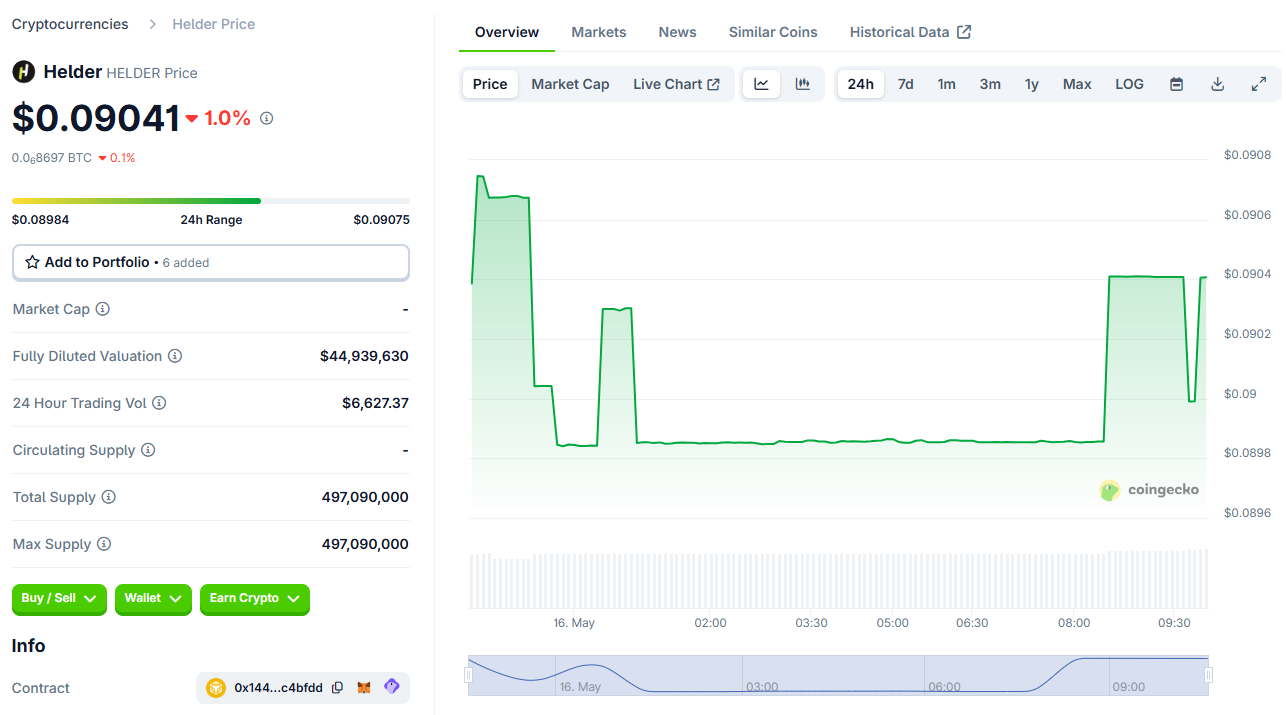Click the Fully Diluted Valuation $44,939,630

364,356
